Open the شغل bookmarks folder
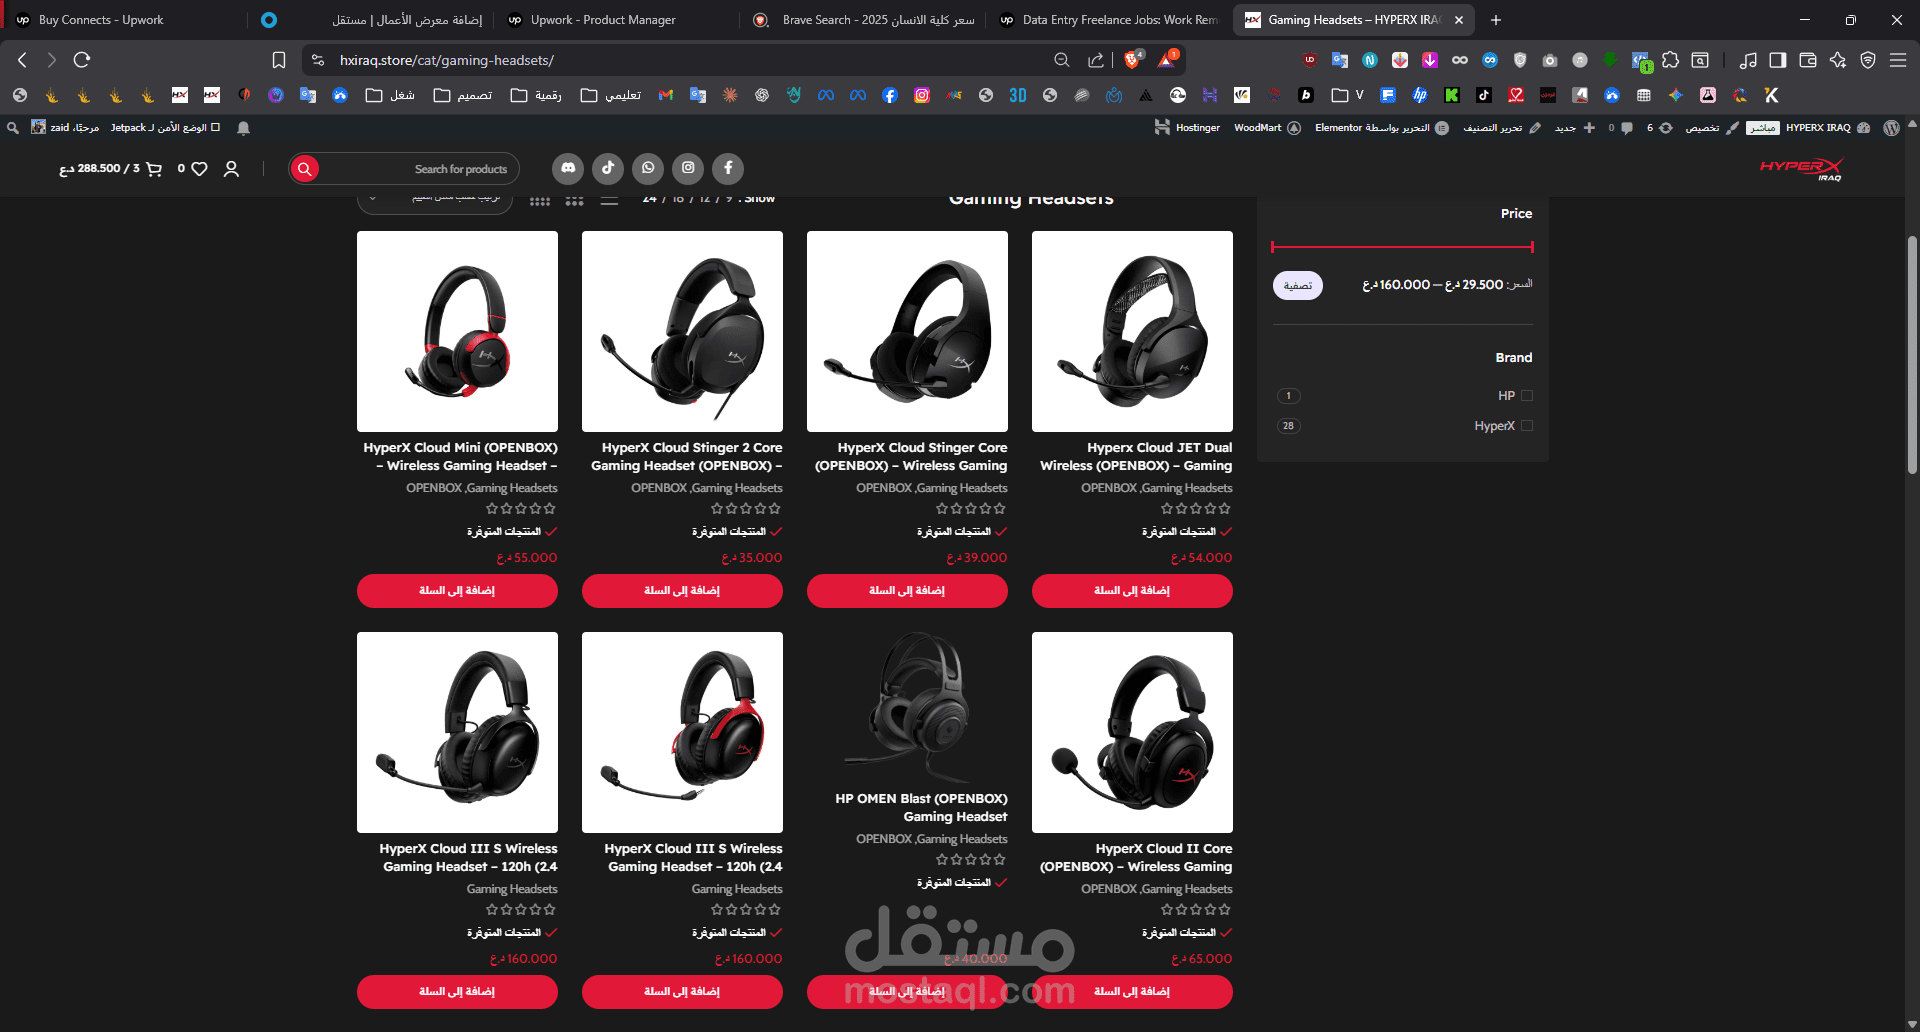 coord(390,95)
